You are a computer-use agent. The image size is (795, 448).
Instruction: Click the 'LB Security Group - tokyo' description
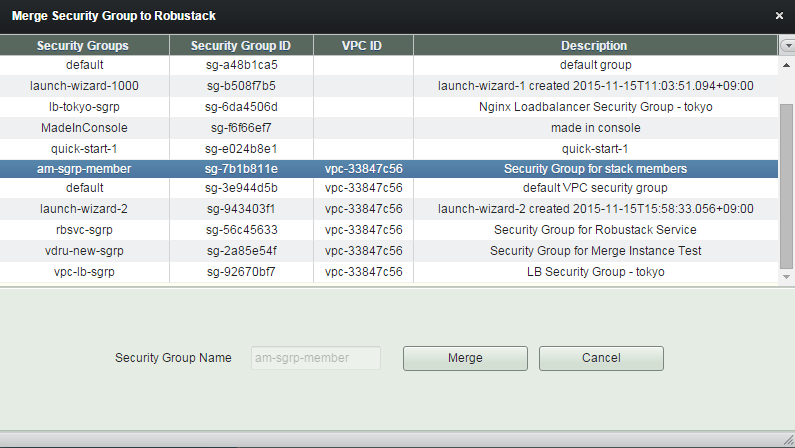[595, 272]
